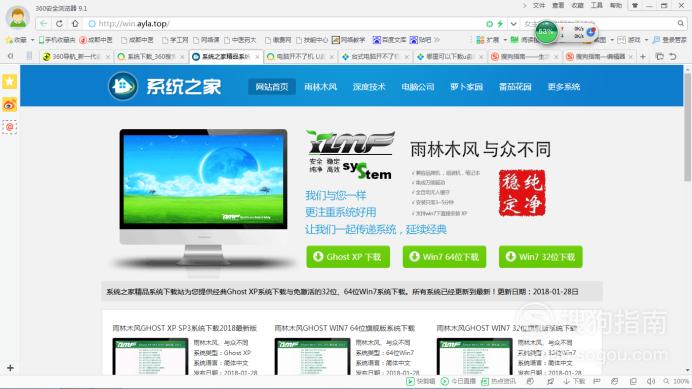Toggle the sound speaker icon in status bar
The width and height of the screenshot is (692, 389).
[x=651, y=381]
